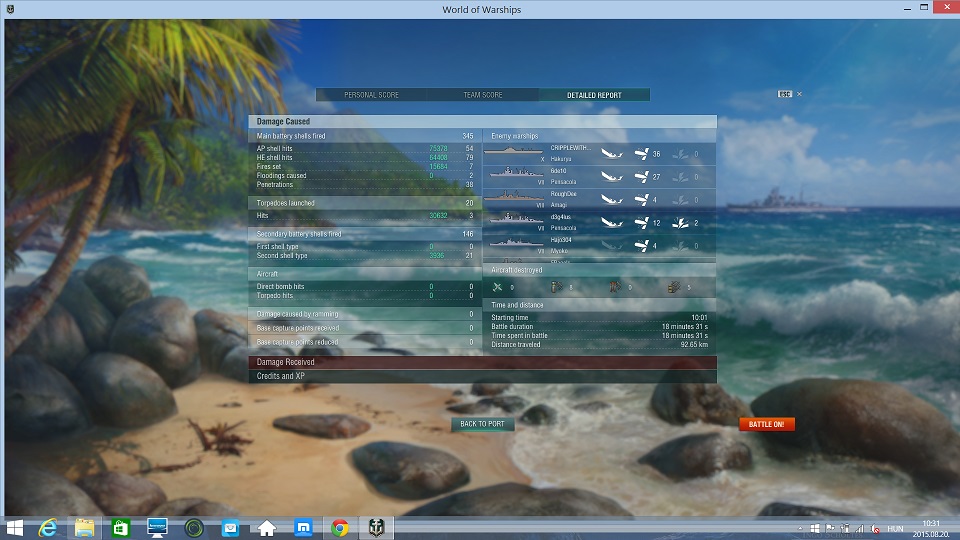Click the Back to Port button

pyautogui.click(x=482, y=424)
